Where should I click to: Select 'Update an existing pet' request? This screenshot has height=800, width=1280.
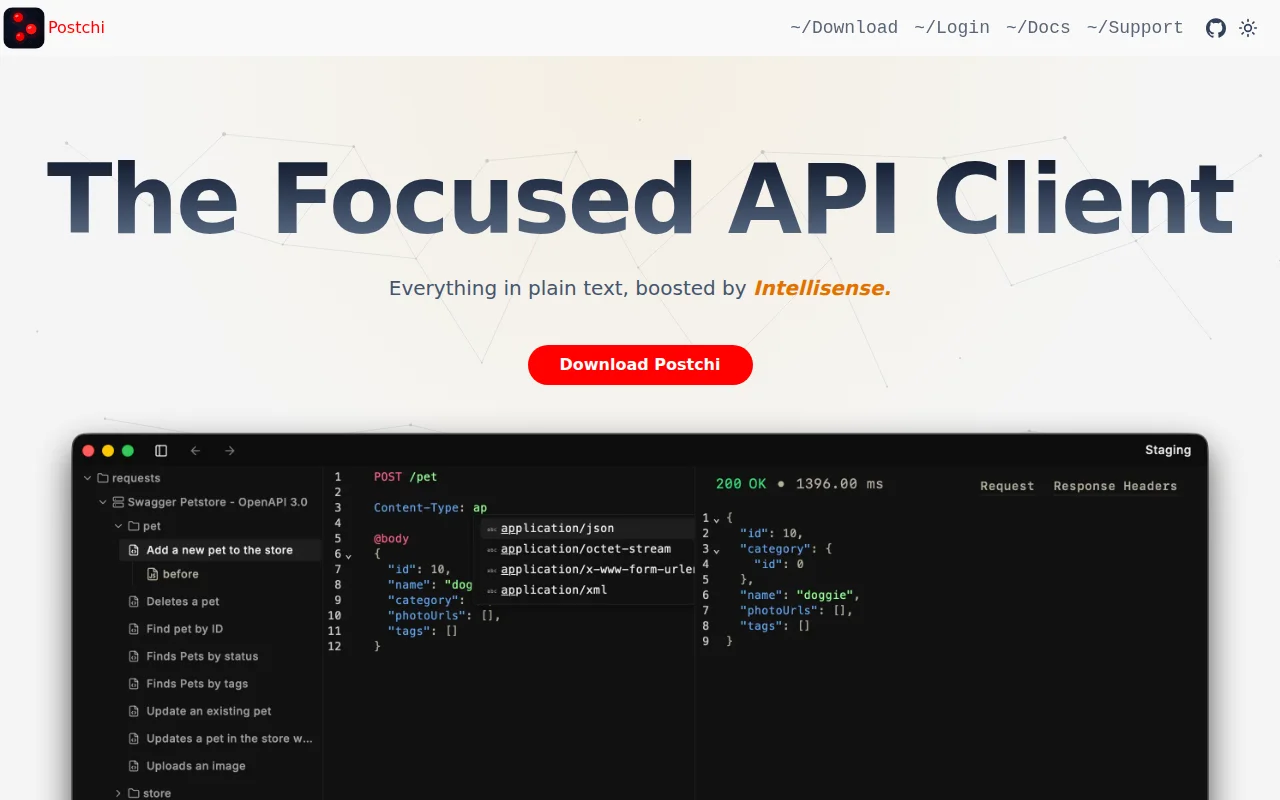click(209, 711)
